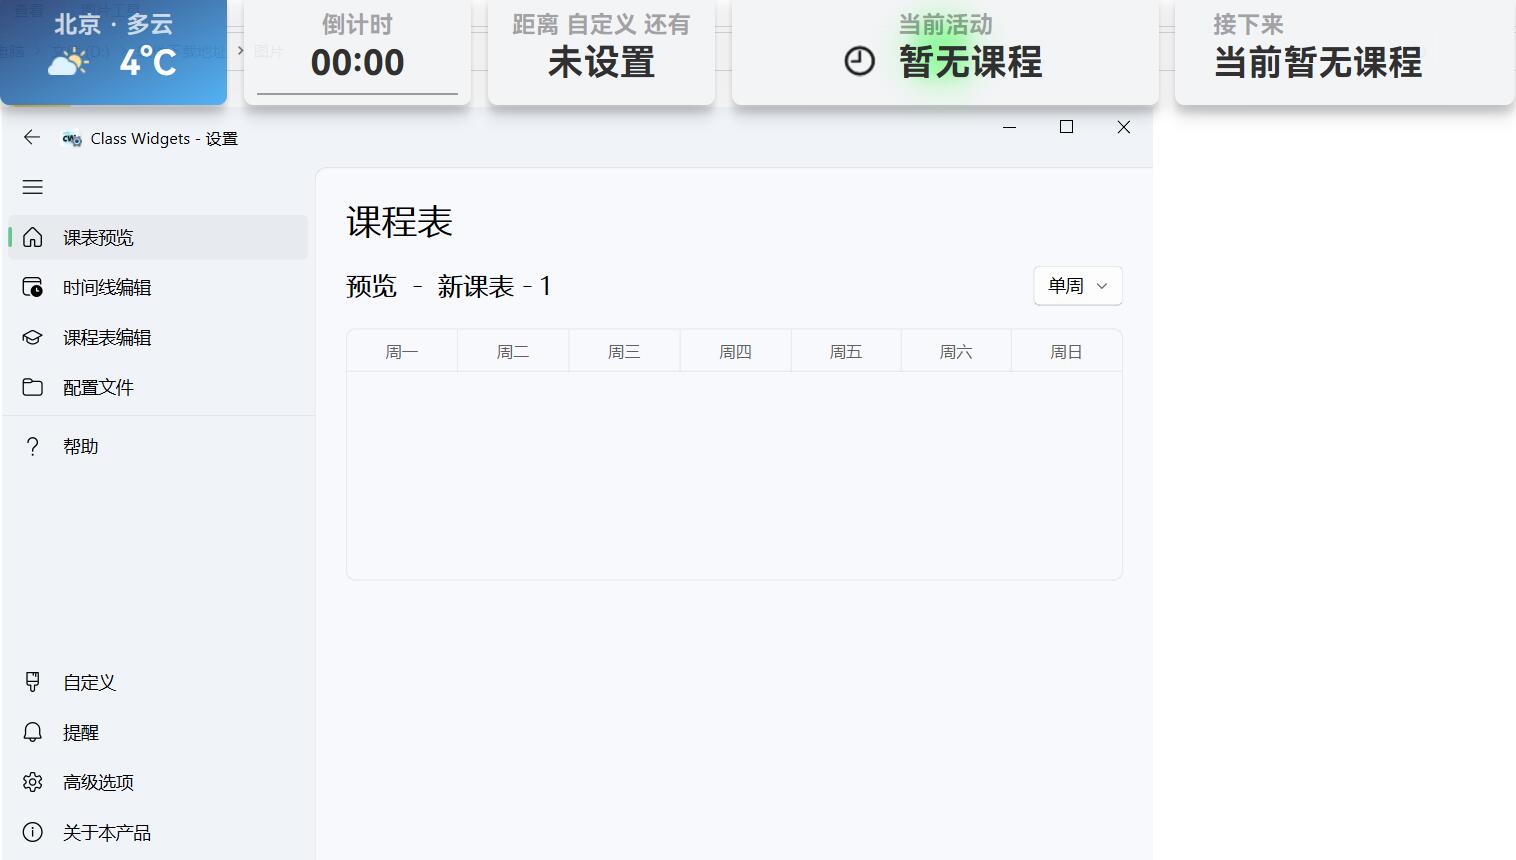Click the info icon for 关于本产品

click(x=32, y=832)
